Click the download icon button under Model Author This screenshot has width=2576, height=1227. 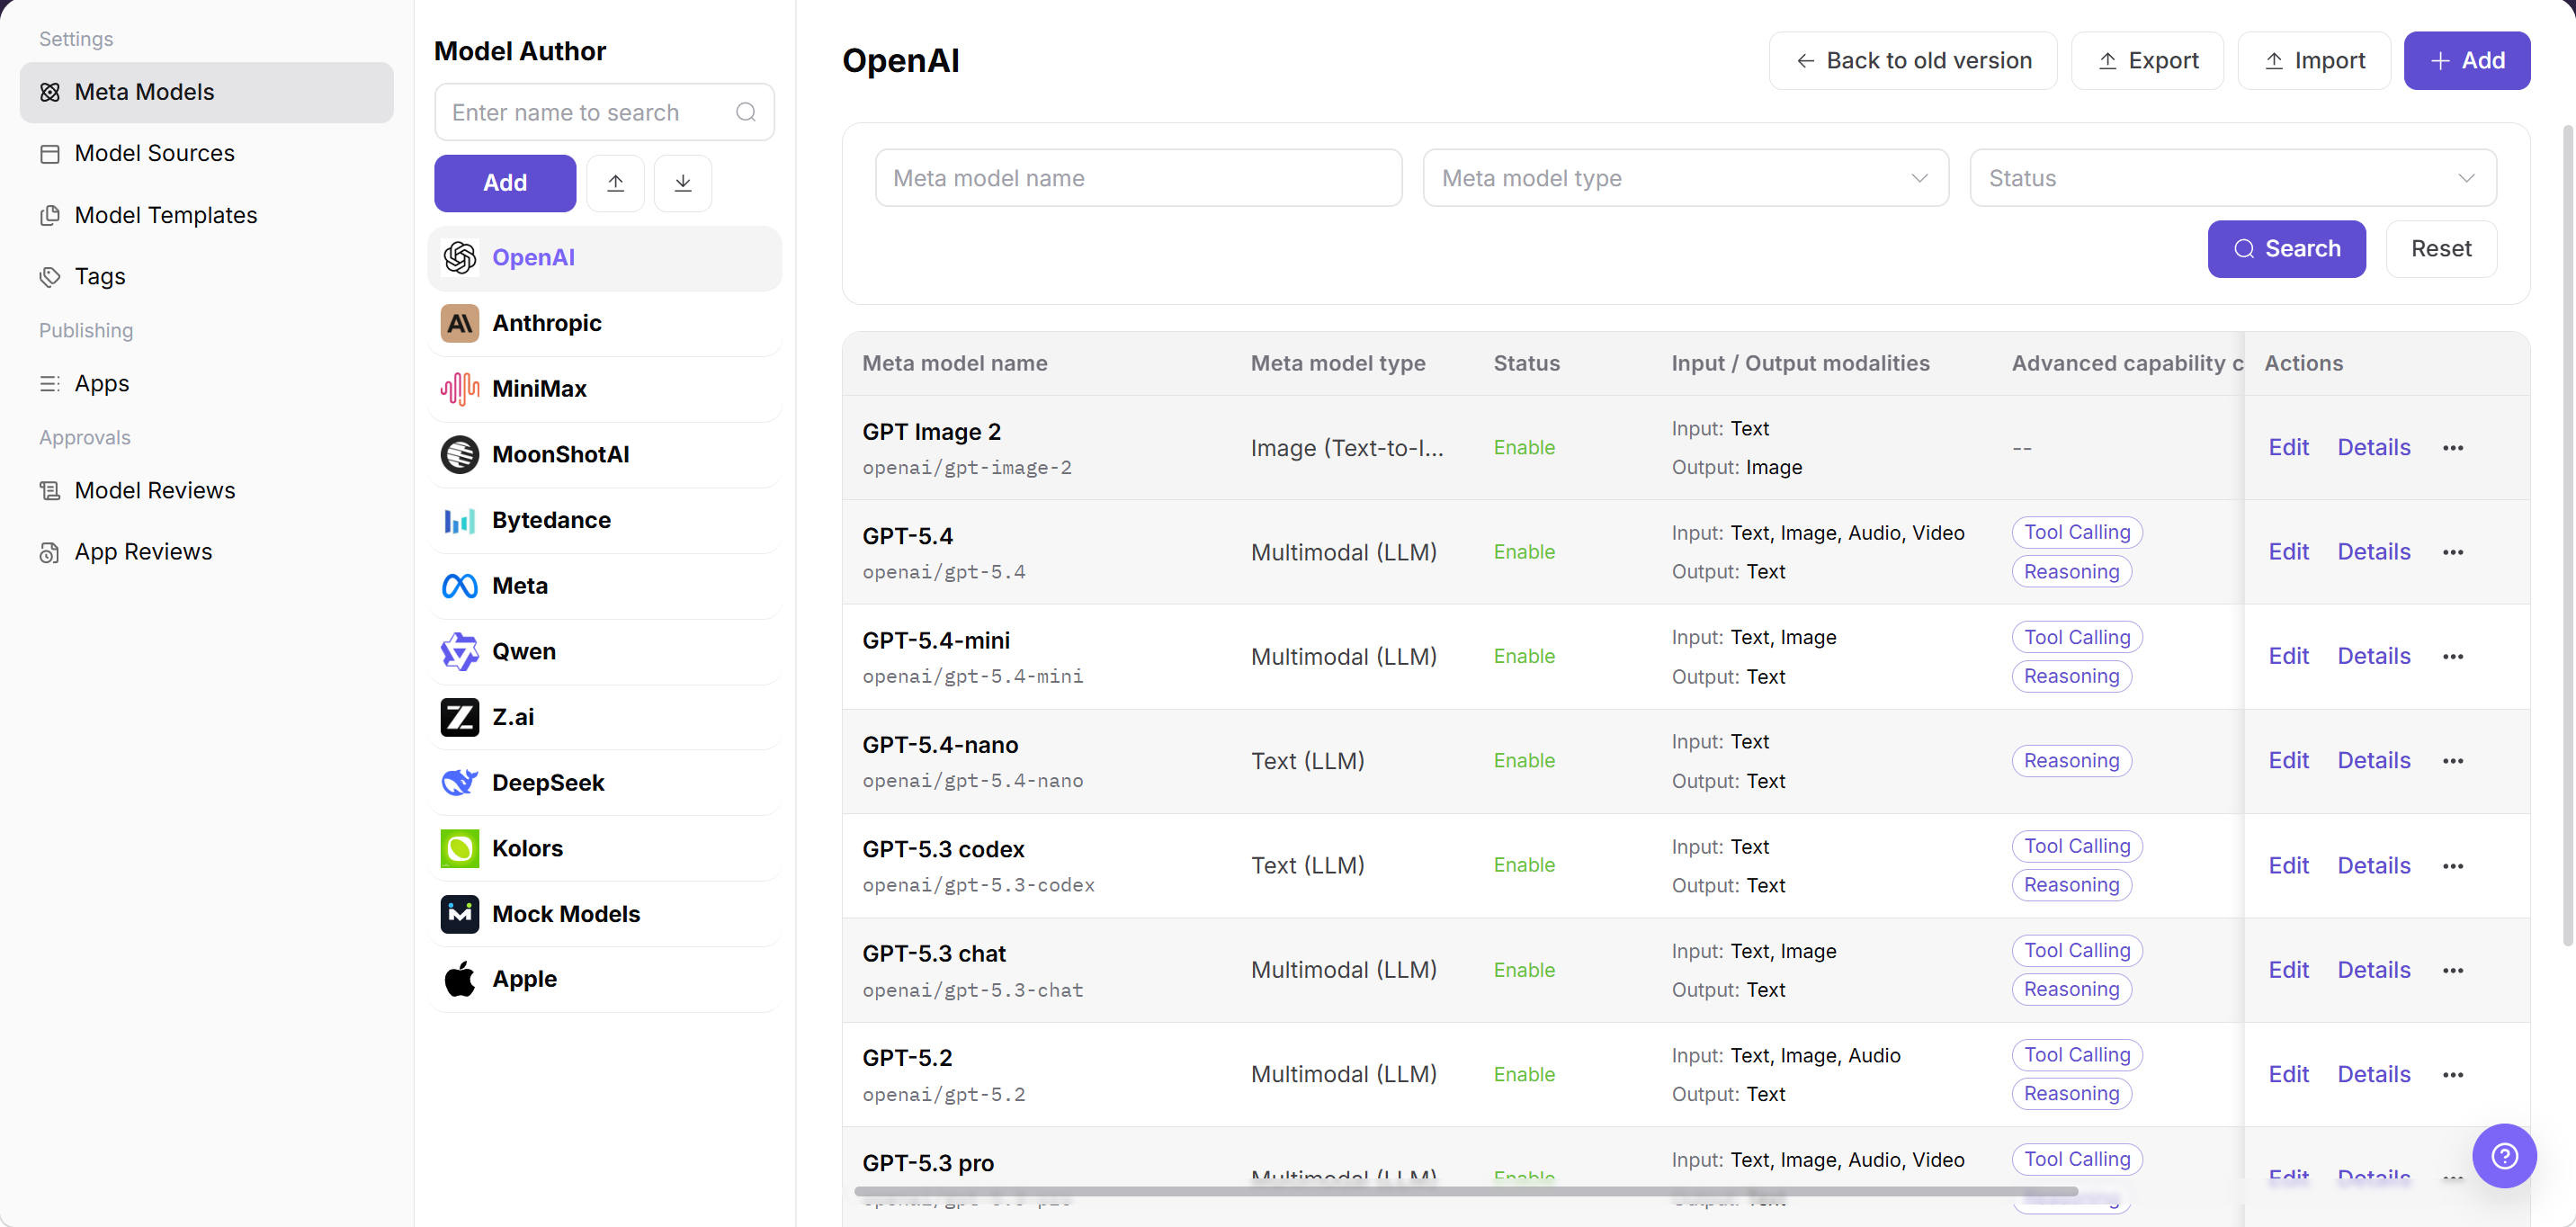pos(683,183)
